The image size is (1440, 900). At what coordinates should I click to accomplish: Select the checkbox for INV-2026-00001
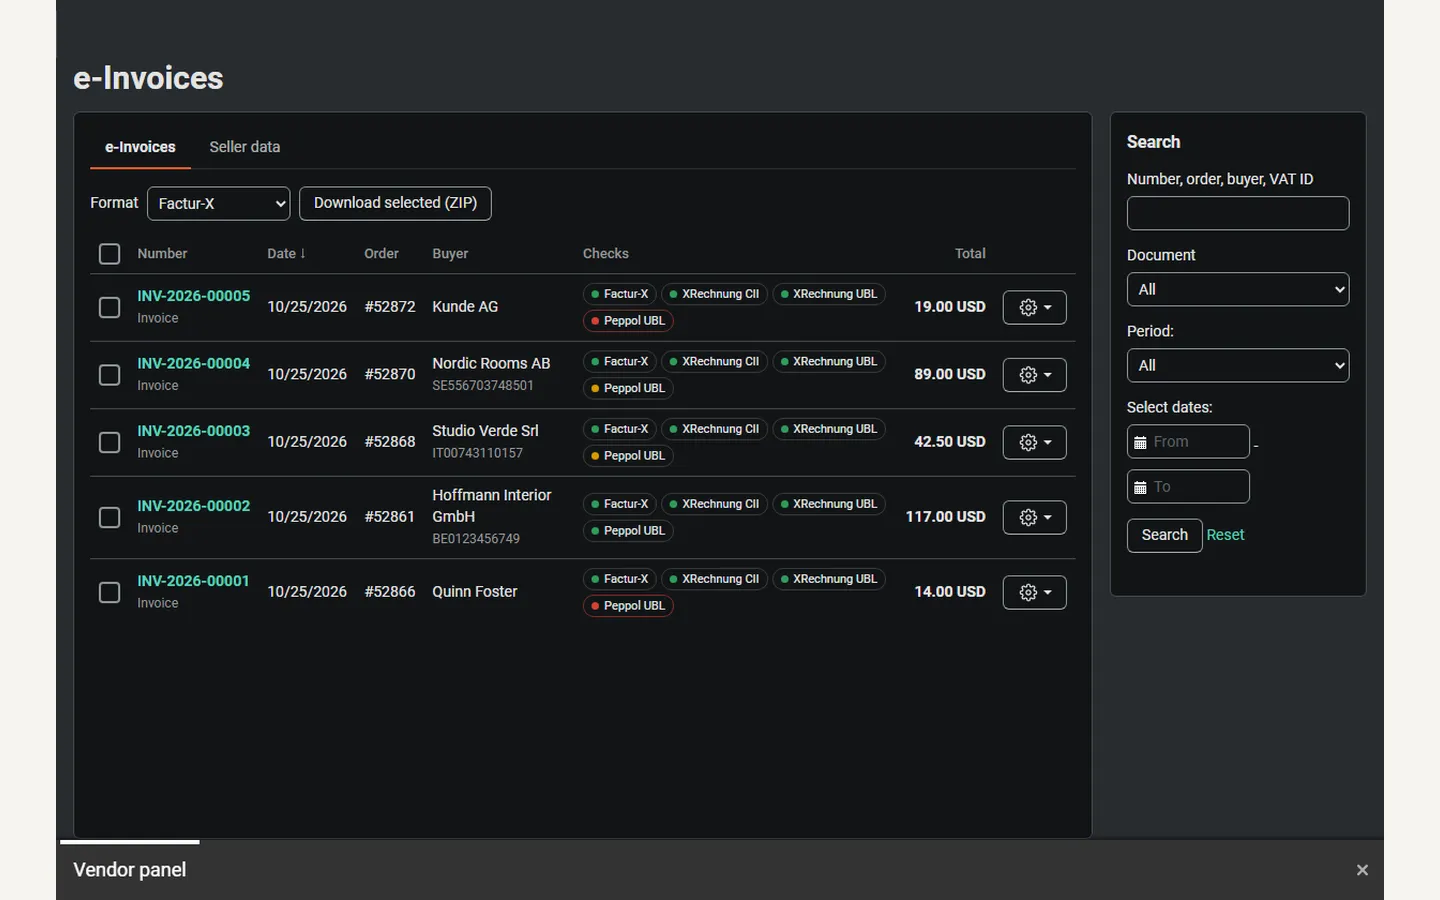tap(110, 592)
